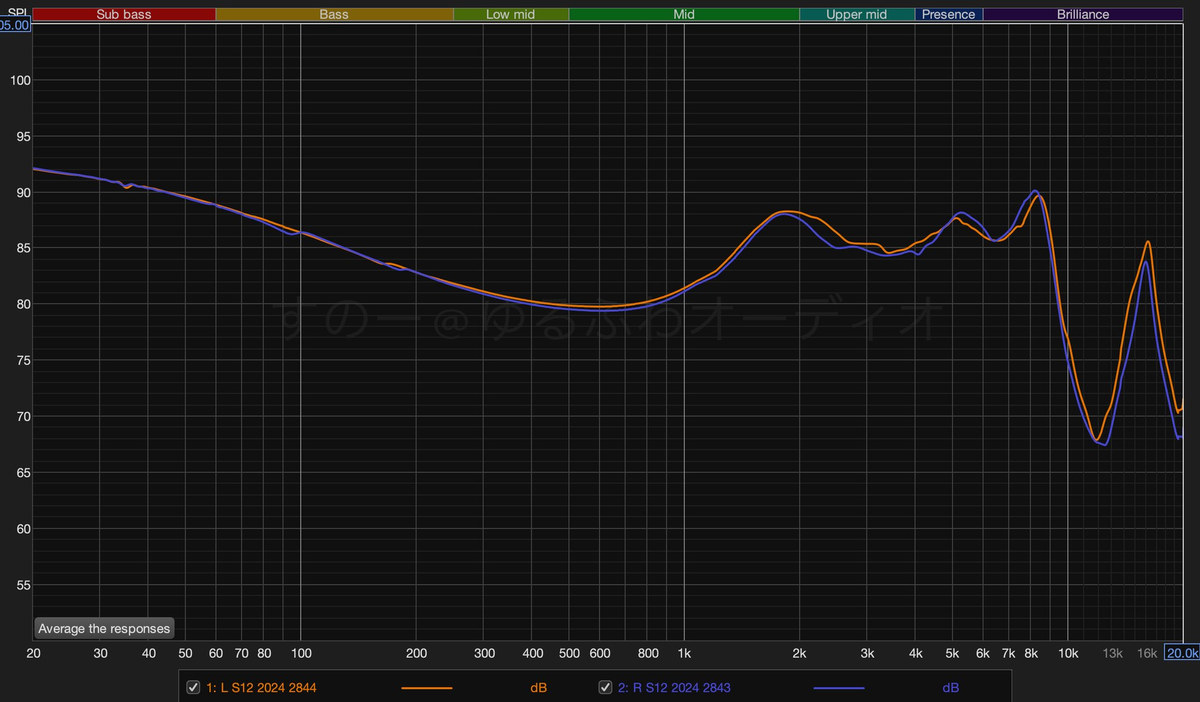Open the orange line style swatch in legend

[427, 688]
